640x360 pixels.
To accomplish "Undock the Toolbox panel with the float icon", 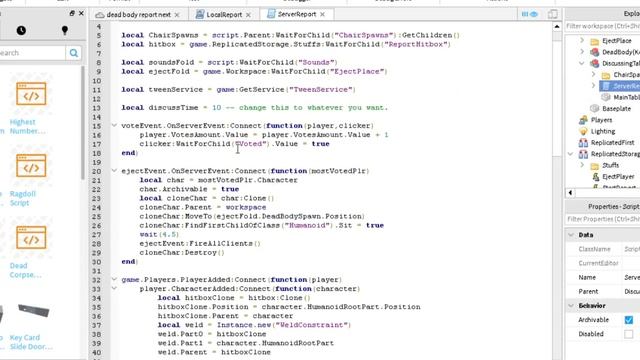I will [x=72, y=13].
